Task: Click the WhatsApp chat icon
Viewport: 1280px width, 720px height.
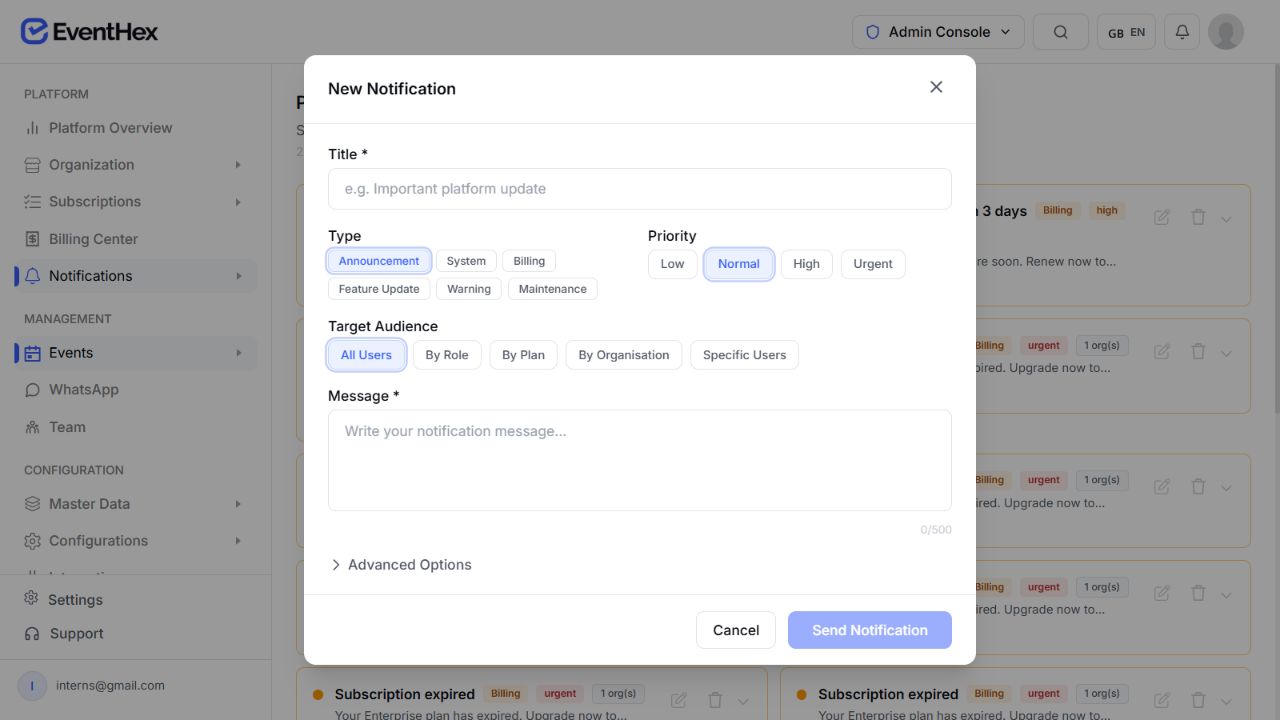Action: [x=32, y=390]
